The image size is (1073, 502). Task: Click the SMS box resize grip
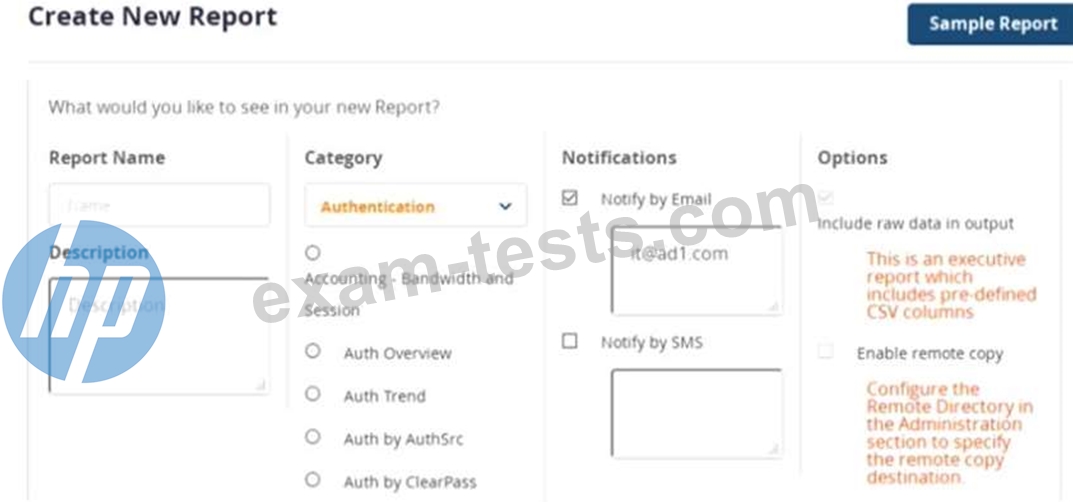tap(773, 449)
